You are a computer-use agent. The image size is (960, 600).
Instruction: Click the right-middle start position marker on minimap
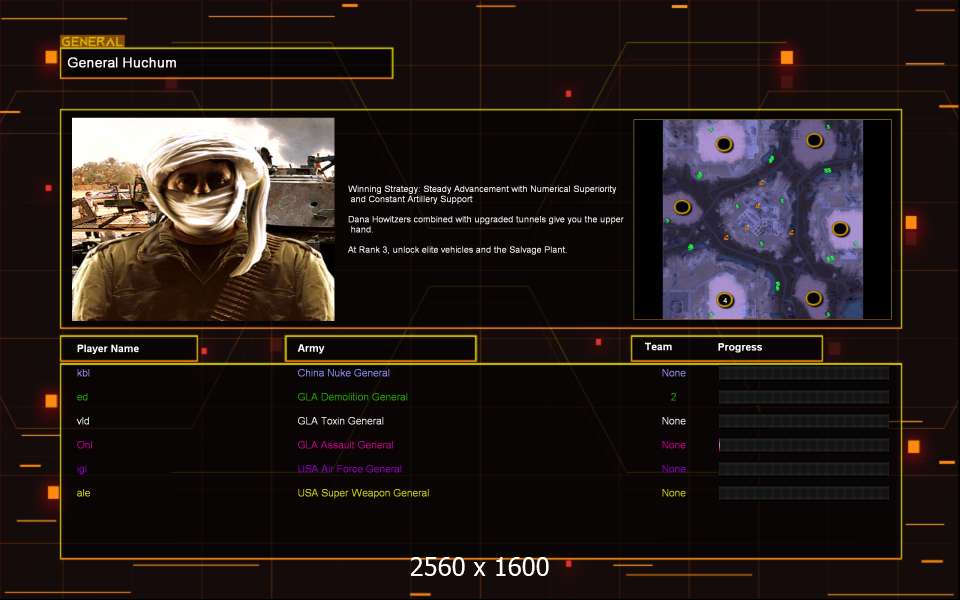(840, 229)
